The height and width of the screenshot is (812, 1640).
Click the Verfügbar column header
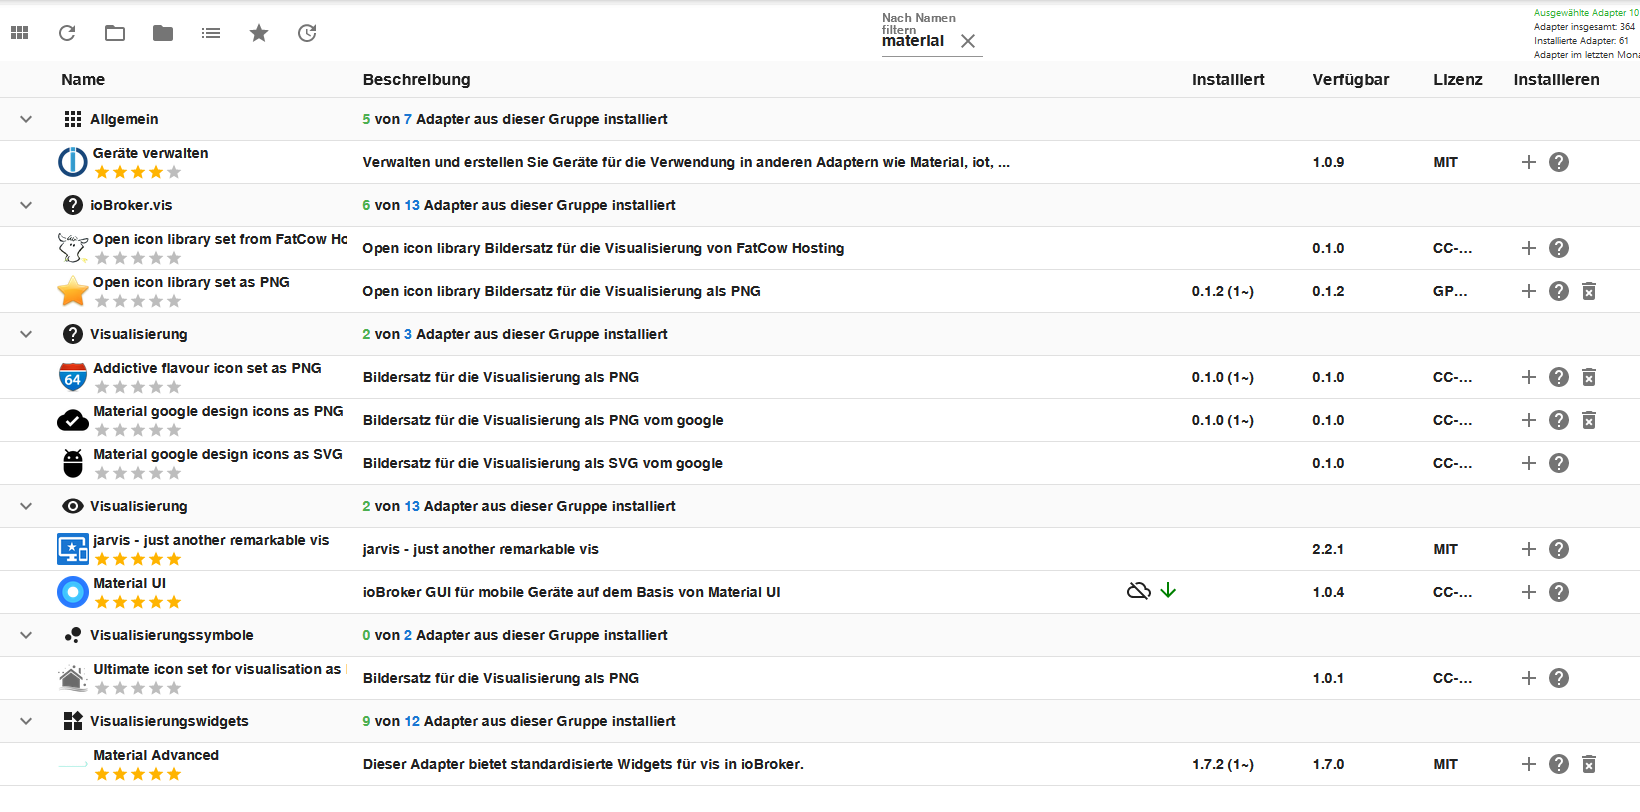pos(1351,80)
